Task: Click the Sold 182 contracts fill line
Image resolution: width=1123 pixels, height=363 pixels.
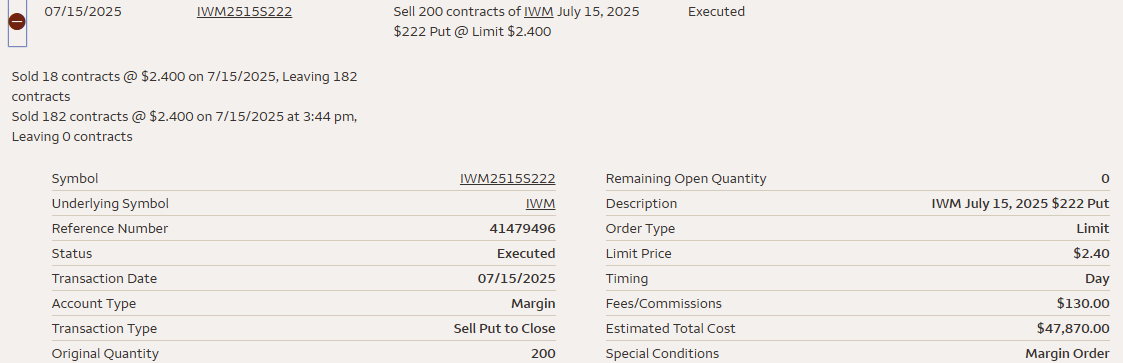Action: 184,126
